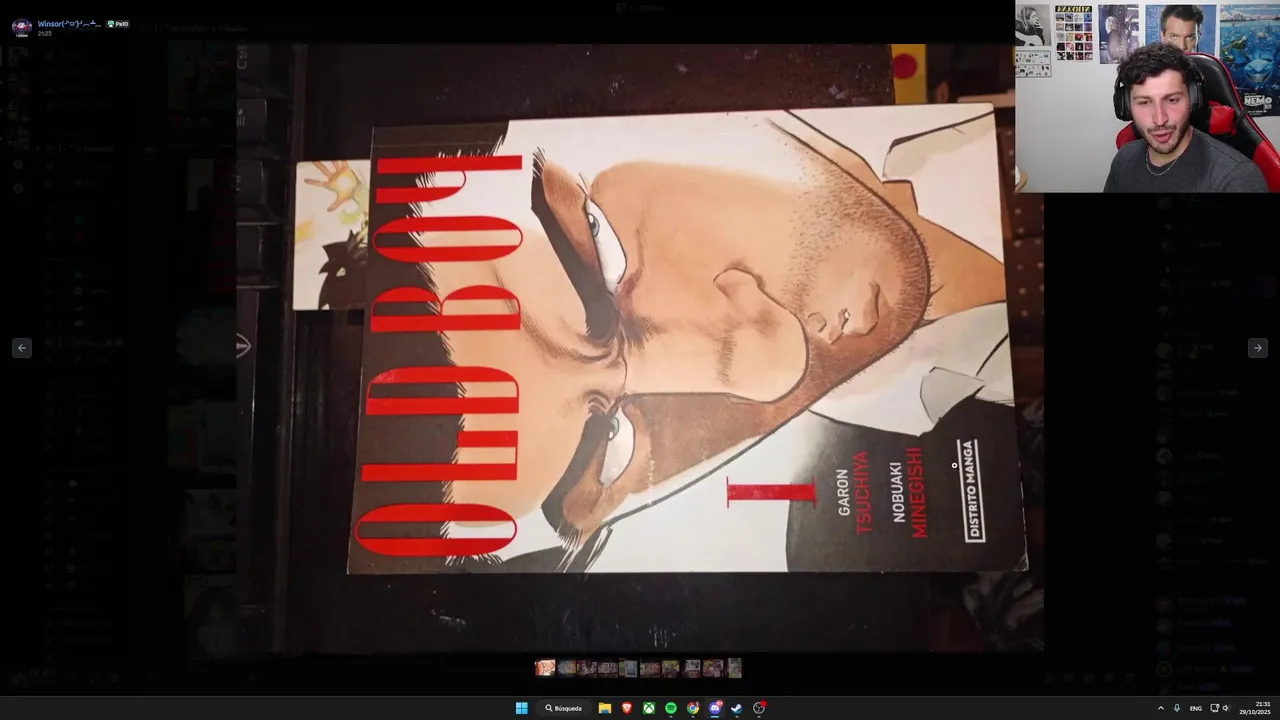Open the ENG language switcher
This screenshot has height=720, width=1280.
tap(1196, 708)
